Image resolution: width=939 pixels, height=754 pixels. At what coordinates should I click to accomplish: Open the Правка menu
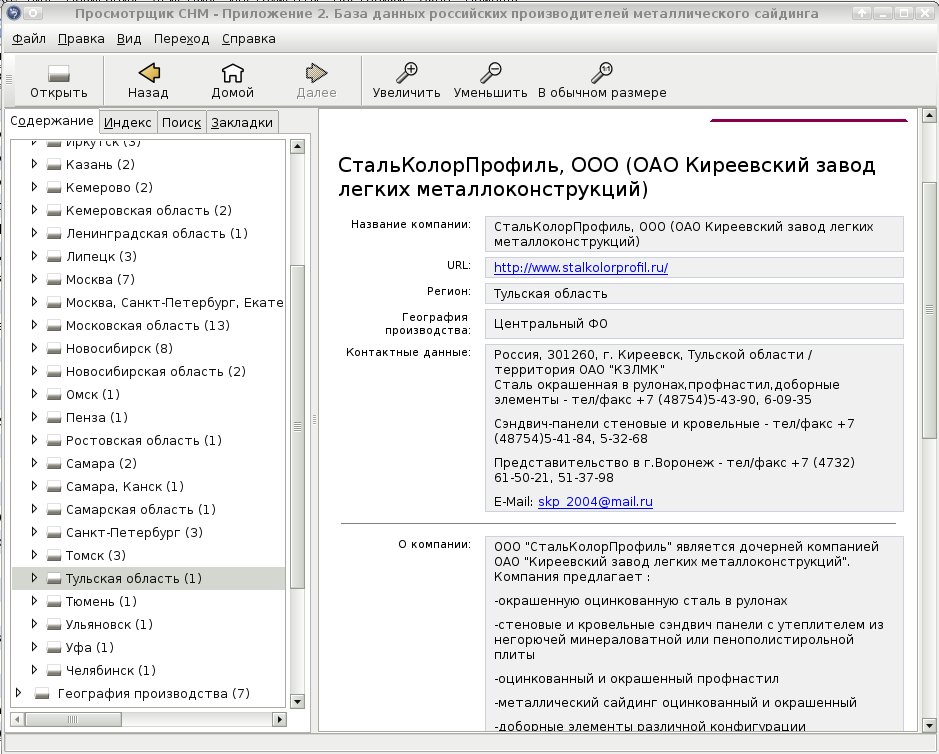coord(81,39)
